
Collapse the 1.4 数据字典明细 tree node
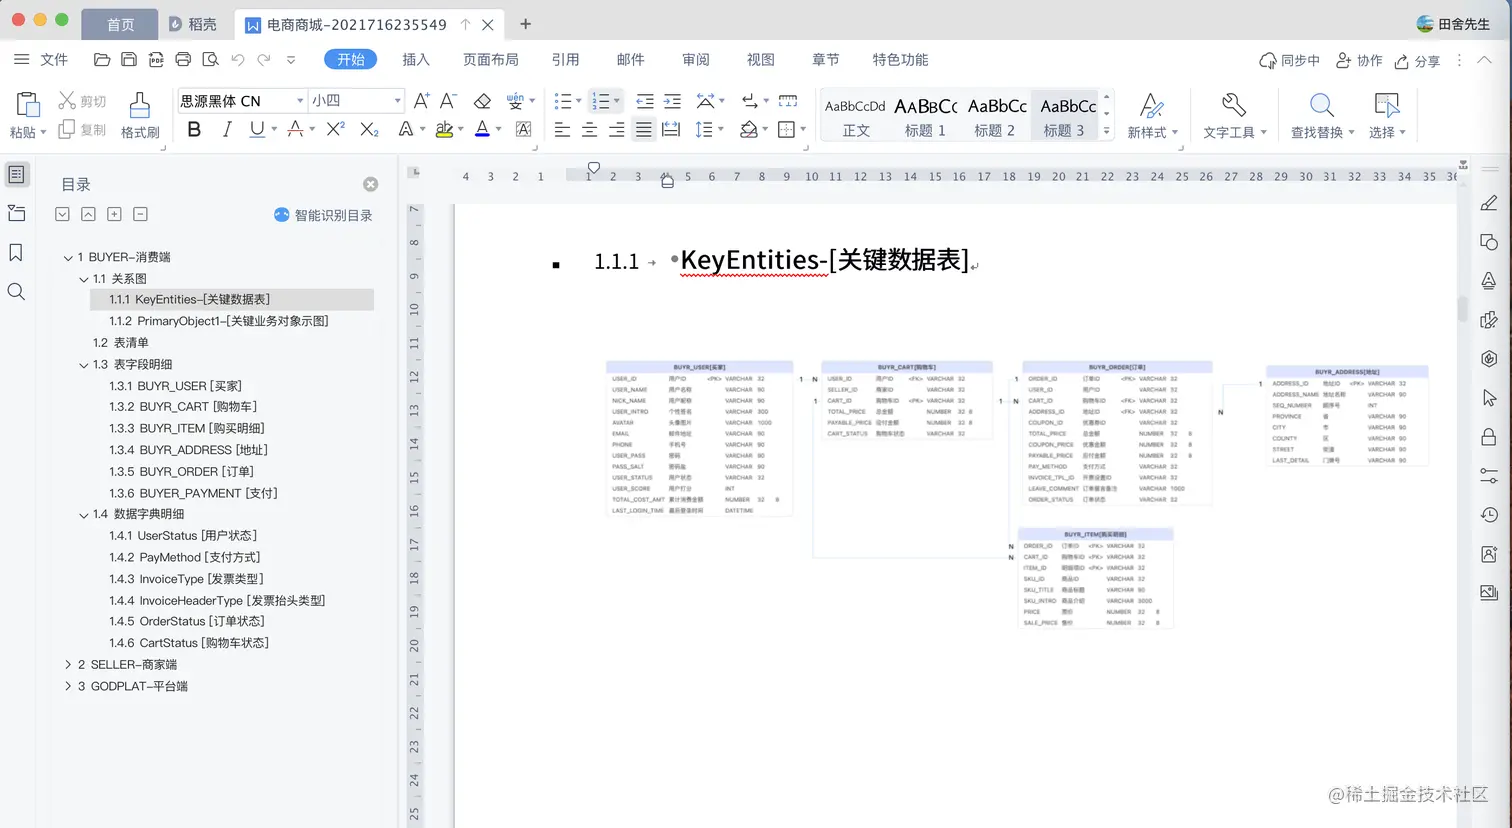click(85, 514)
